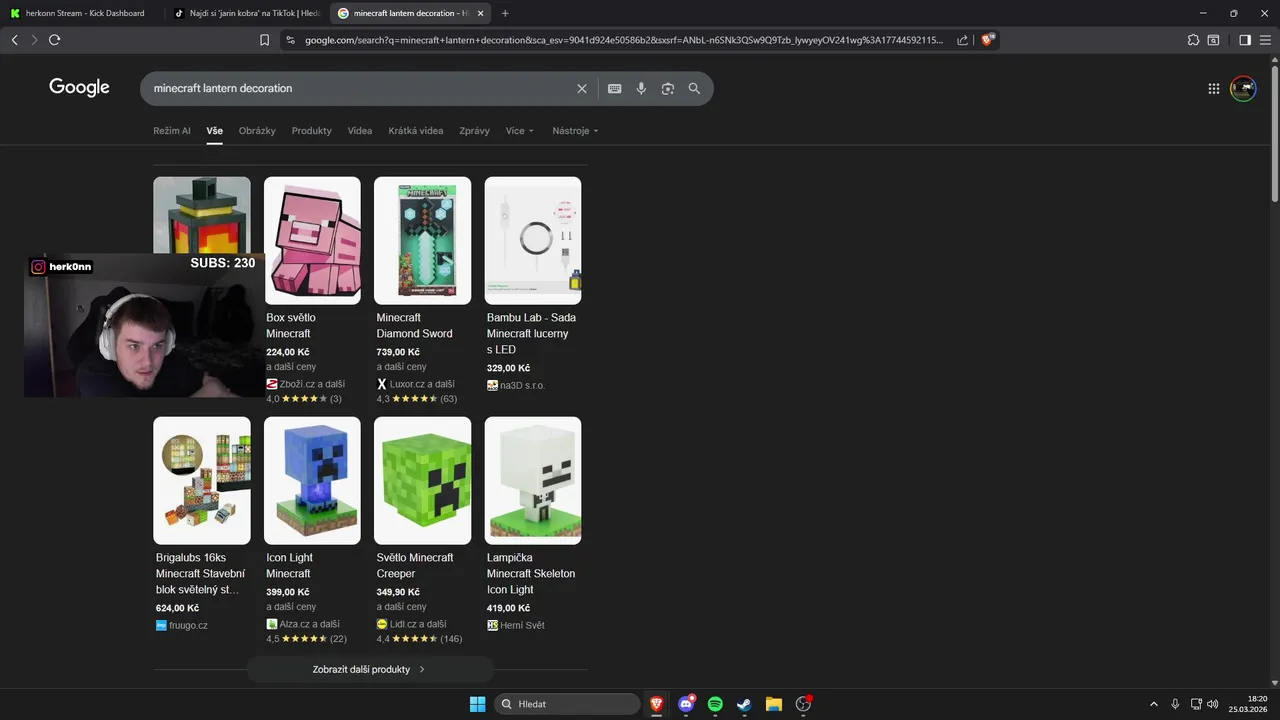Click the system tray microphone icon
1280x720 pixels.
[x=1175, y=704]
